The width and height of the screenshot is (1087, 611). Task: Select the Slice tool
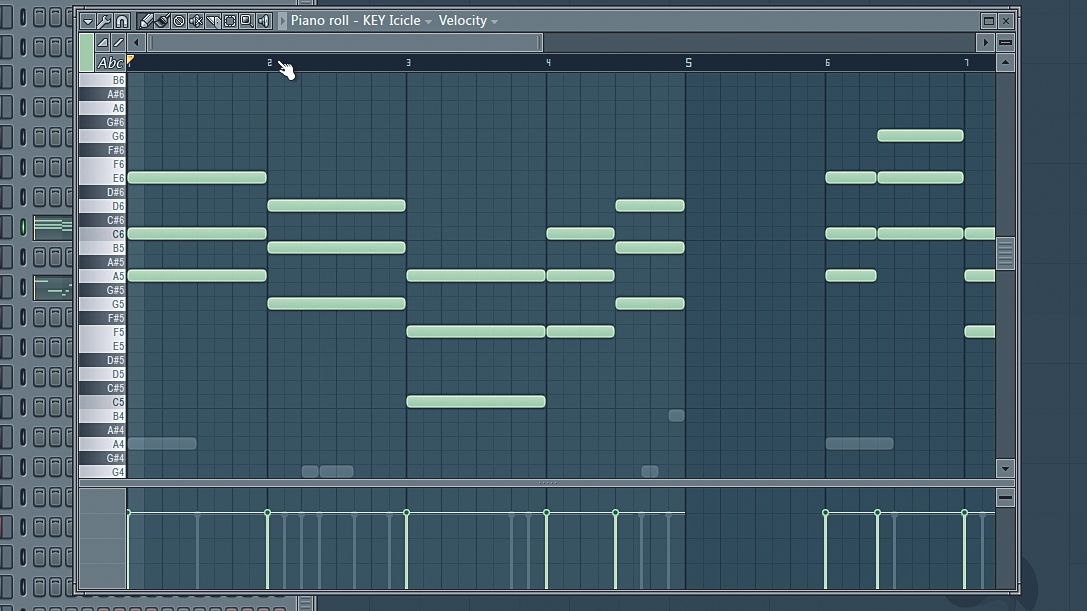[x=212, y=20]
